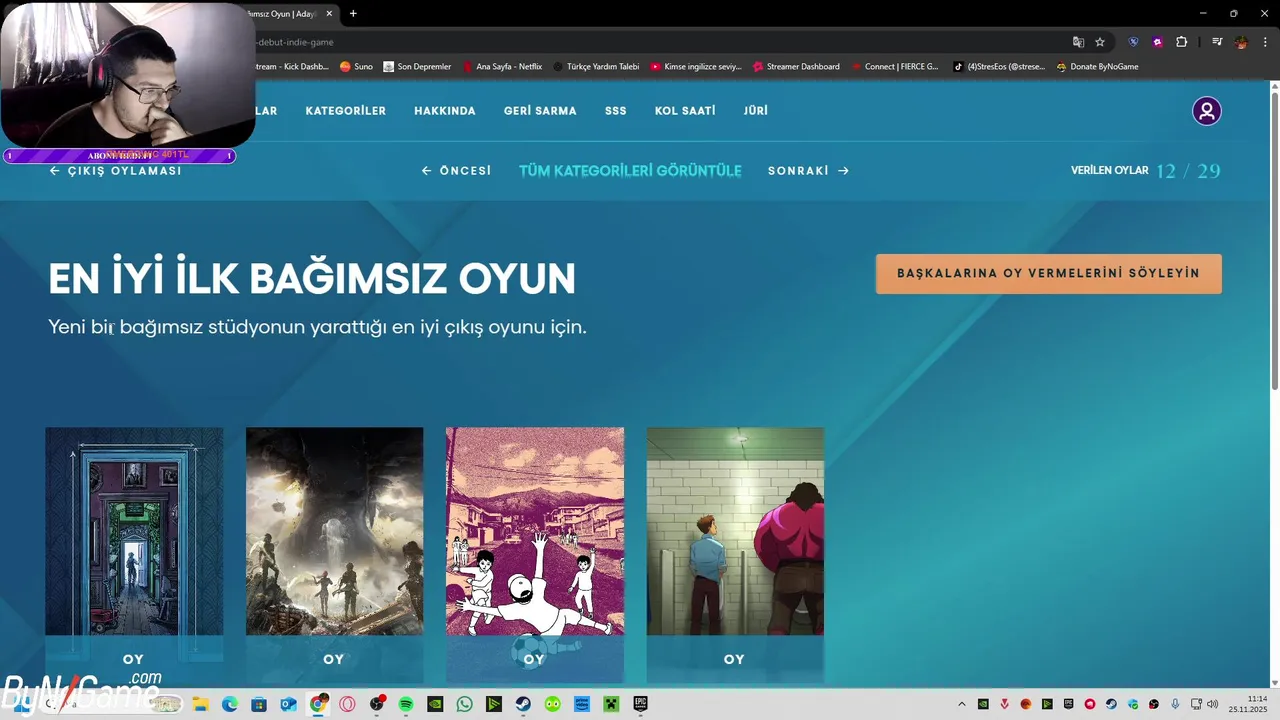Open Suno bookmark
1280x720 pixels.
(356, 67)
